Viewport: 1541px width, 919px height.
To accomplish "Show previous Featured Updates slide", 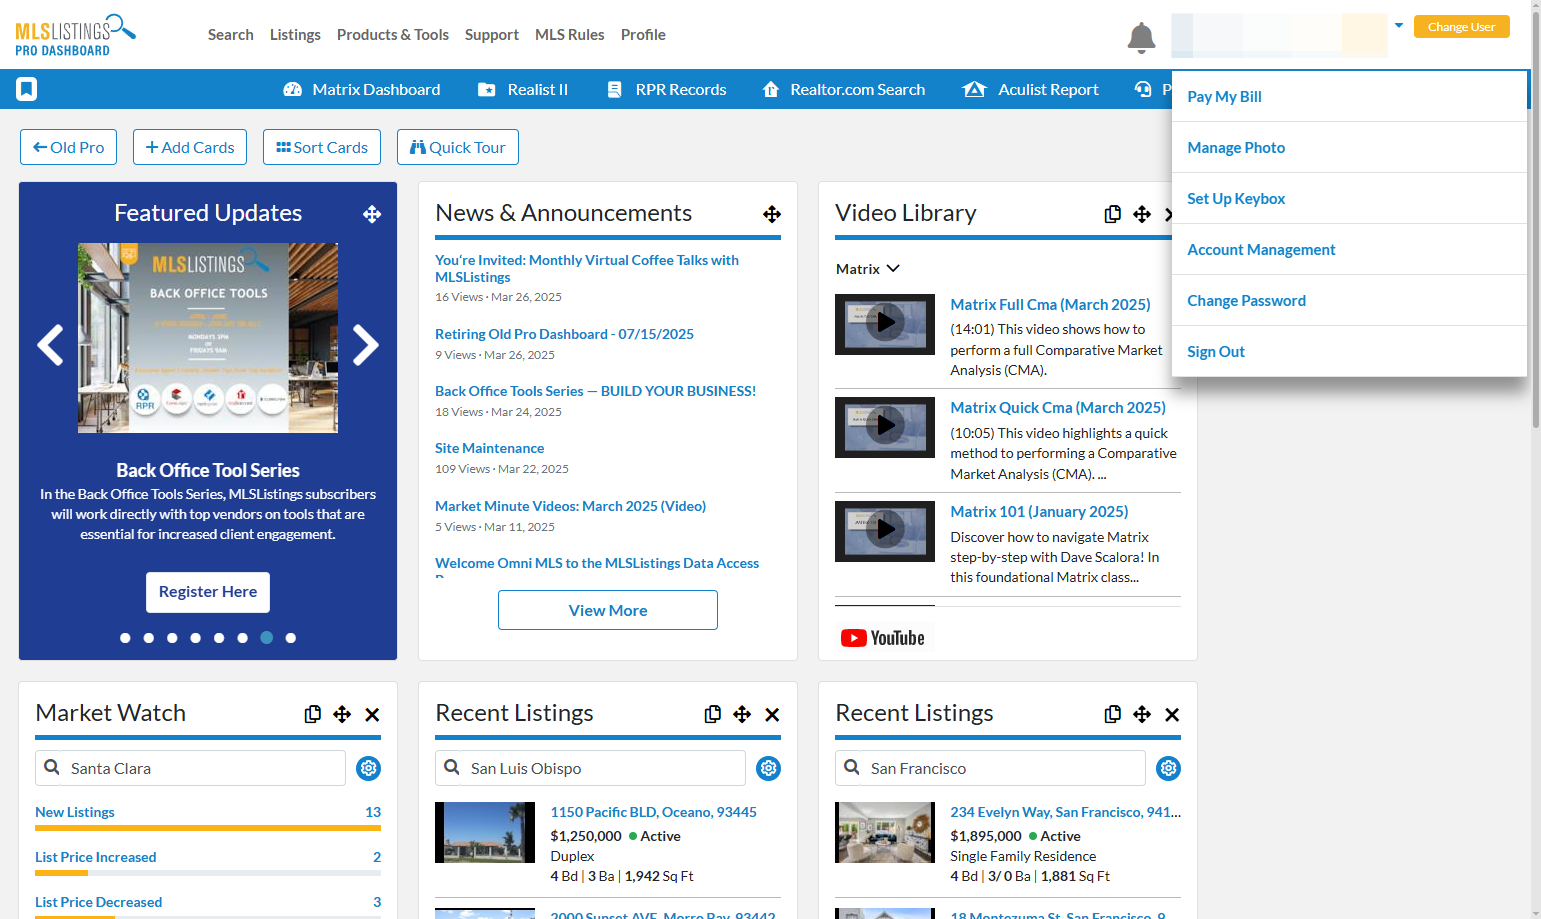I will coord(50,345).
